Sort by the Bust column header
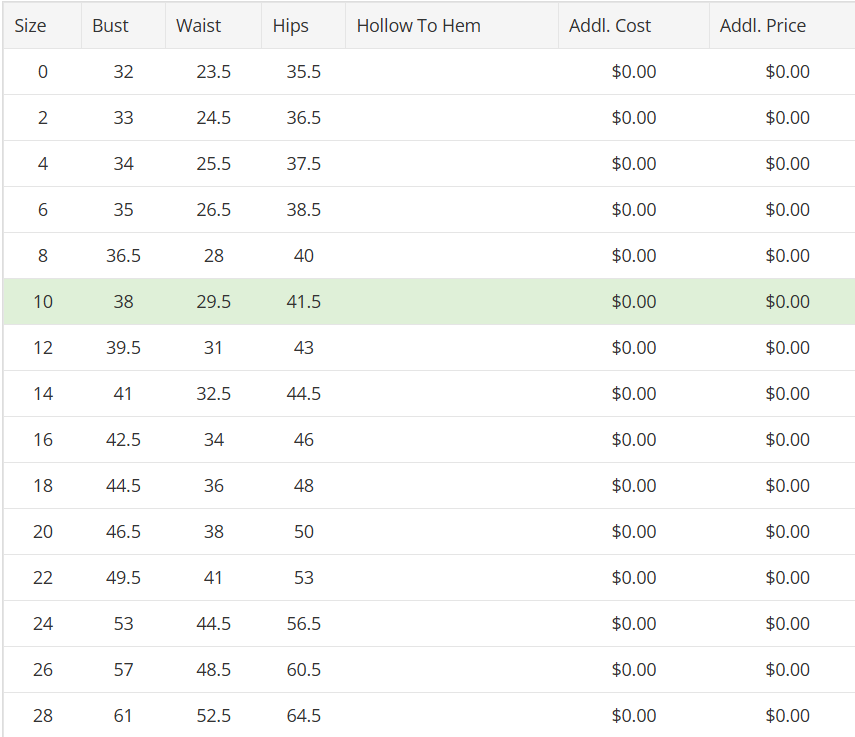Viewport: 855px width, 737px height. point(124,26)
